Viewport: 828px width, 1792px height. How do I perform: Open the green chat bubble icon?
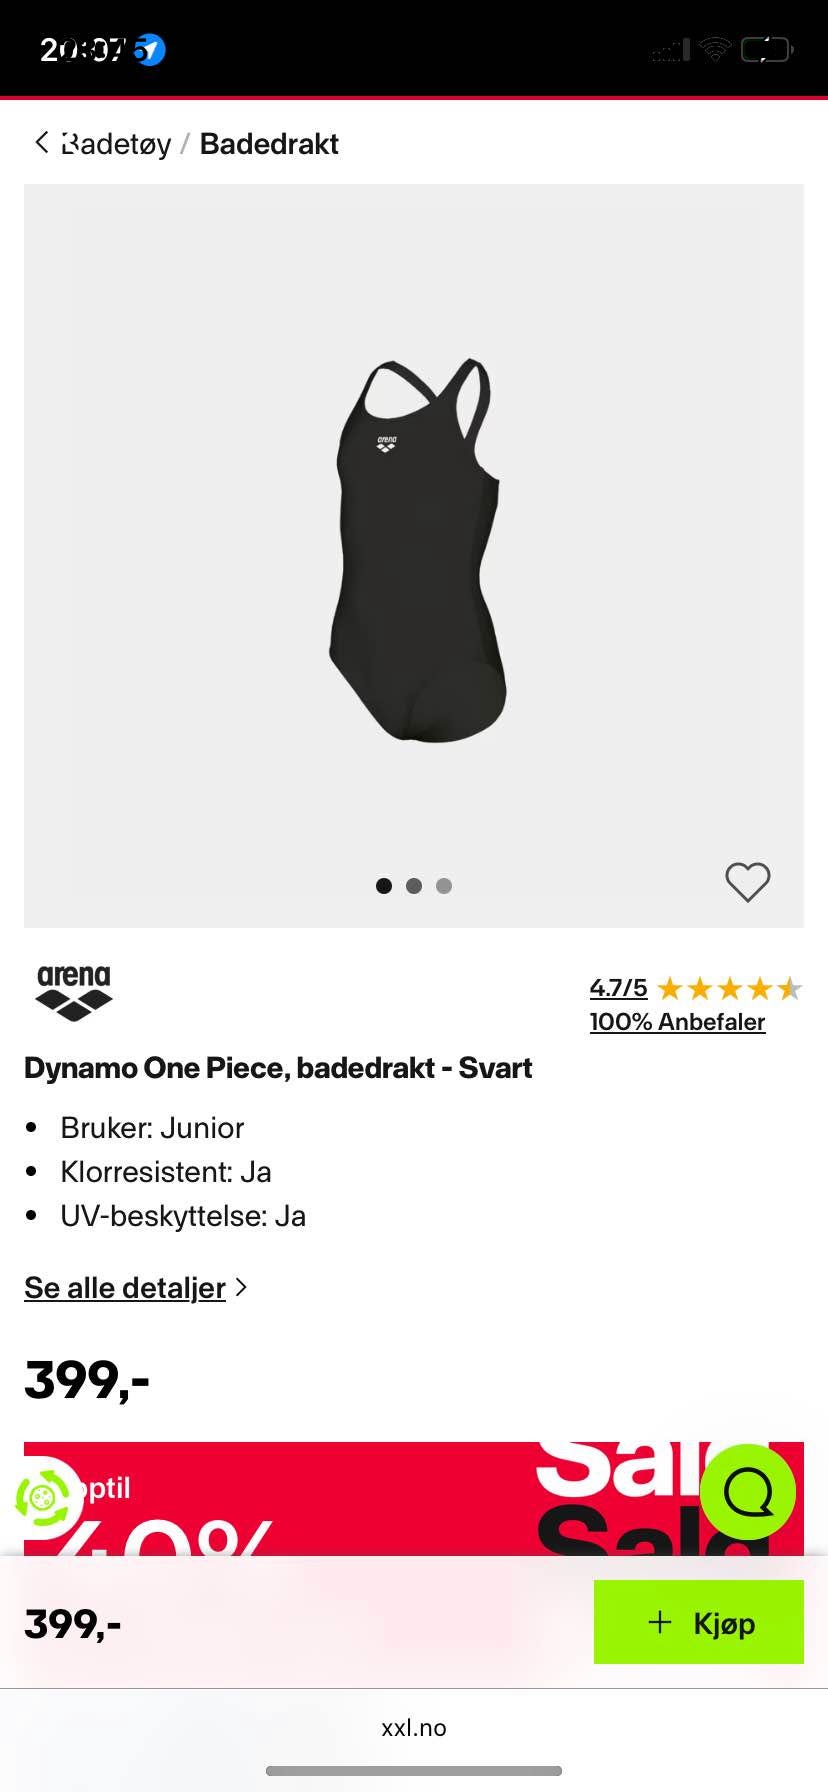748,1492
